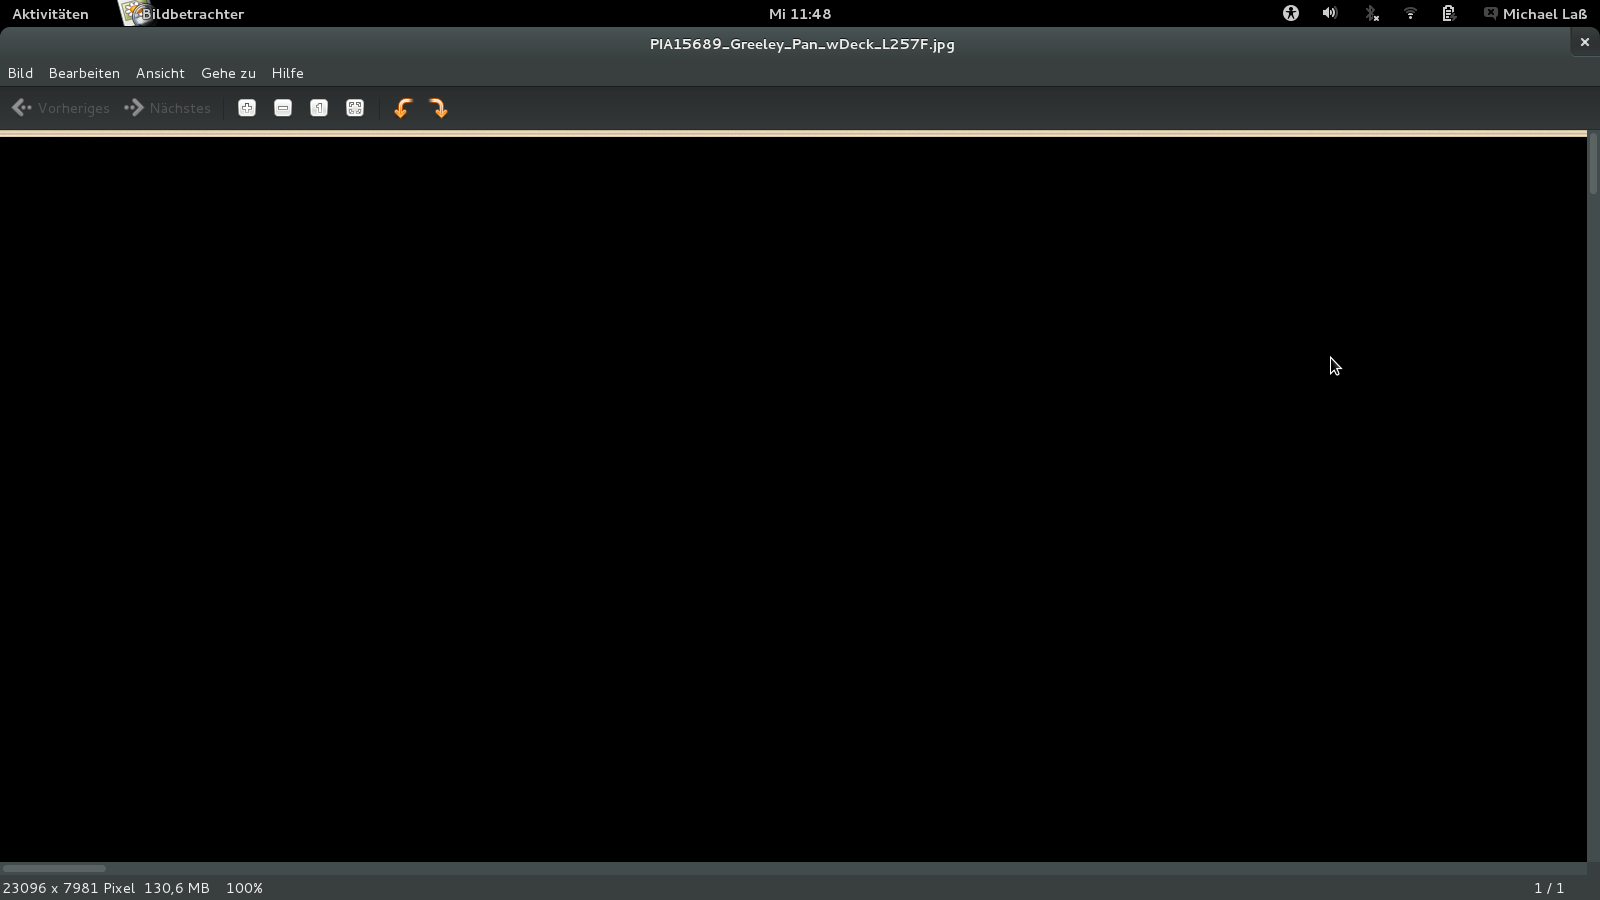1600x900 pixels.
Task: Open the Wi-Fi network indicator
Action: point(1410,13)
